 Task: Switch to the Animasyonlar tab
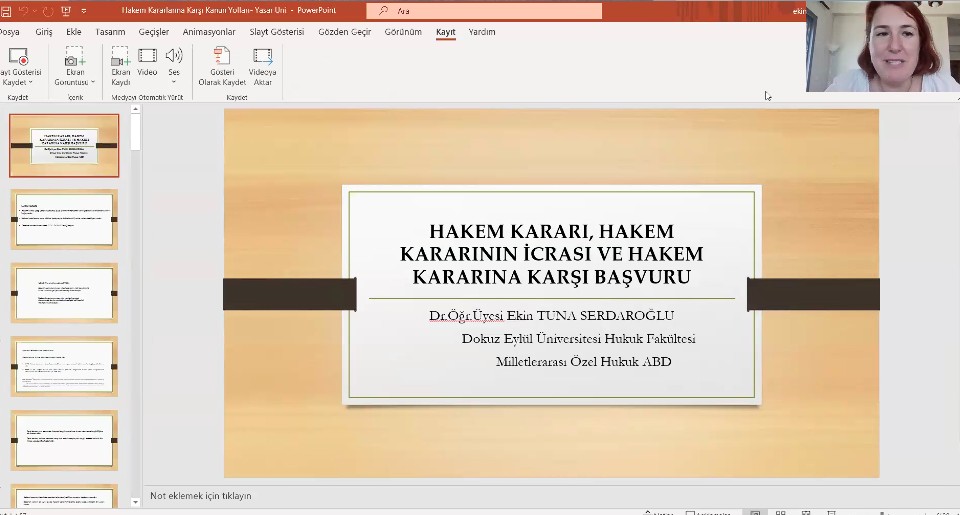(209, 32)
